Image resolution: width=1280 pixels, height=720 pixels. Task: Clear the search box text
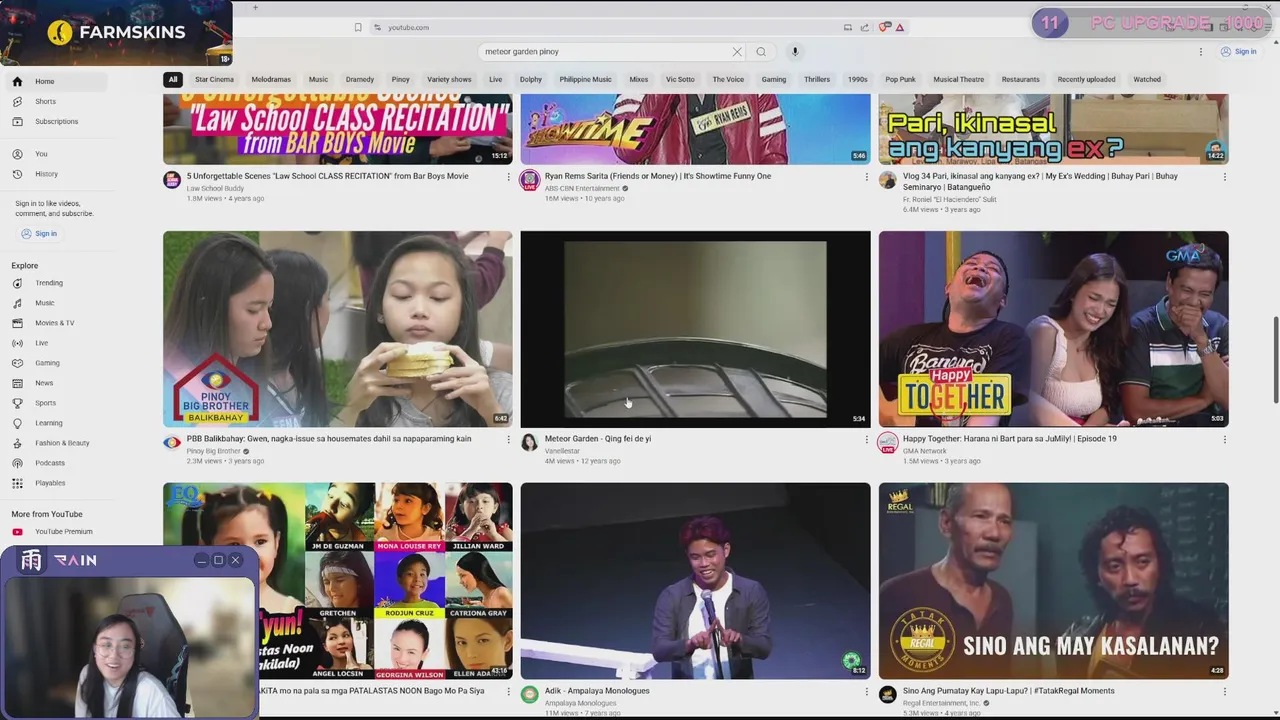pyautogui.click(x=737, y=52)
